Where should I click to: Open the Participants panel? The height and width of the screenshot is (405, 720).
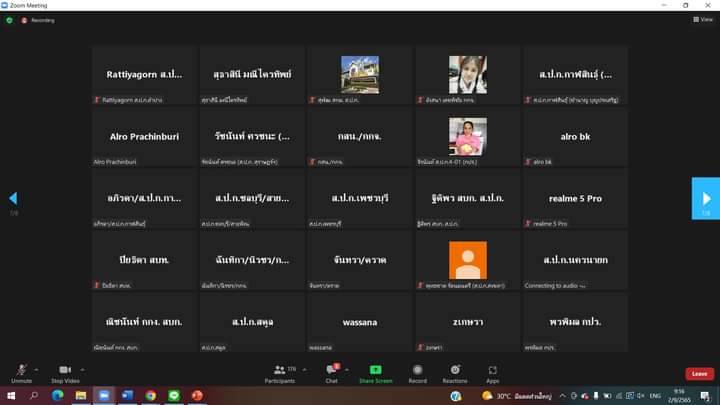click(x=280, y=372)
